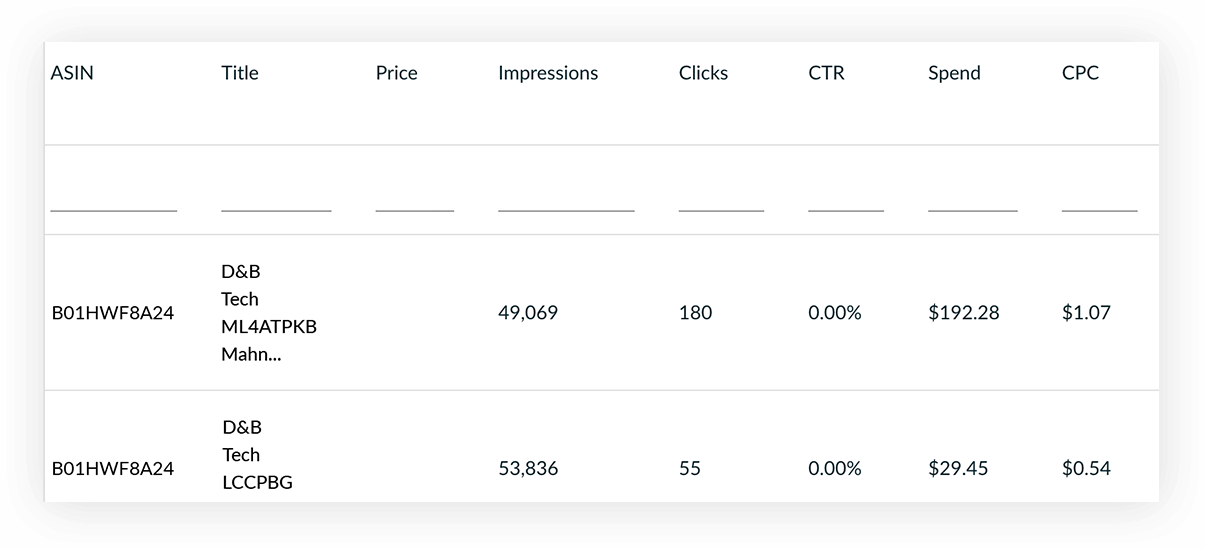The width and height of the screenshot is (1206, 550).
Task: Sort table by Impressions header
Action: tap(548, 73)
